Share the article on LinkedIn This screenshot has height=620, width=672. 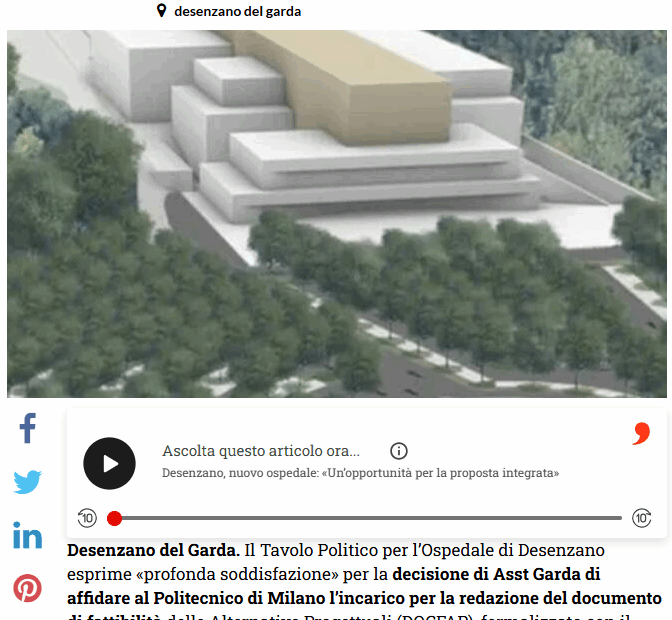pos(28,536)
